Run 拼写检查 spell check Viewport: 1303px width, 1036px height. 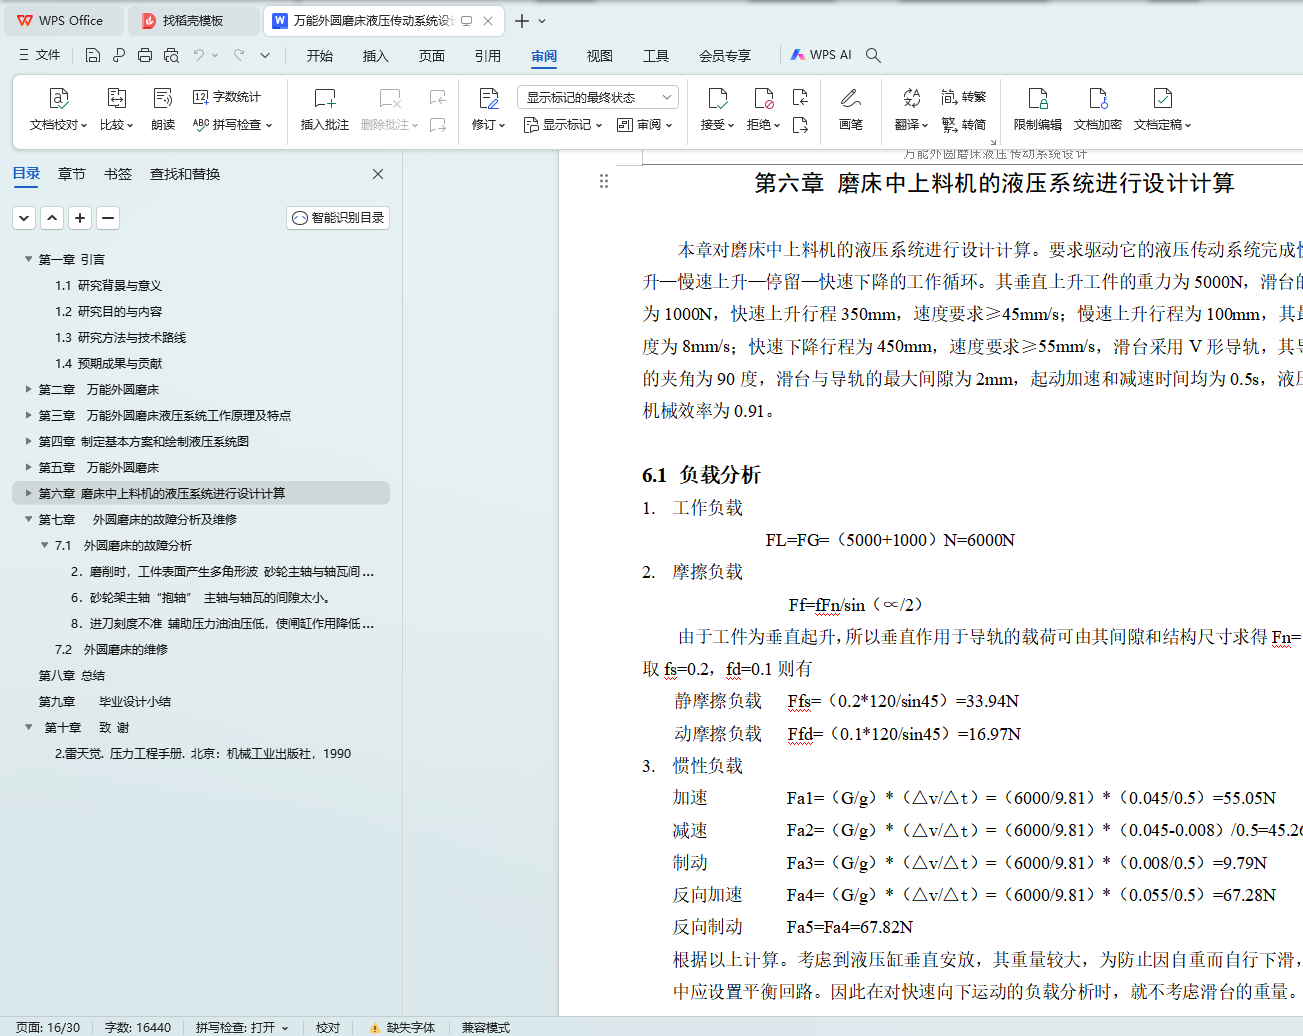232,125
